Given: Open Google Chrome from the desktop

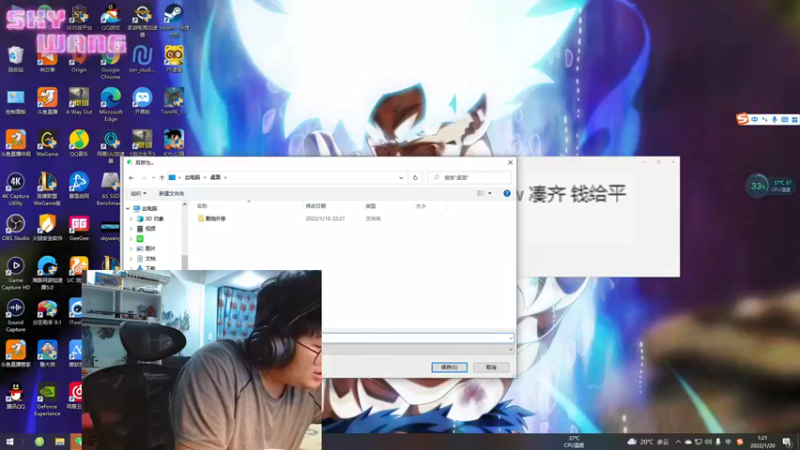Looking at the screenshot, I should tap(110, 62).
